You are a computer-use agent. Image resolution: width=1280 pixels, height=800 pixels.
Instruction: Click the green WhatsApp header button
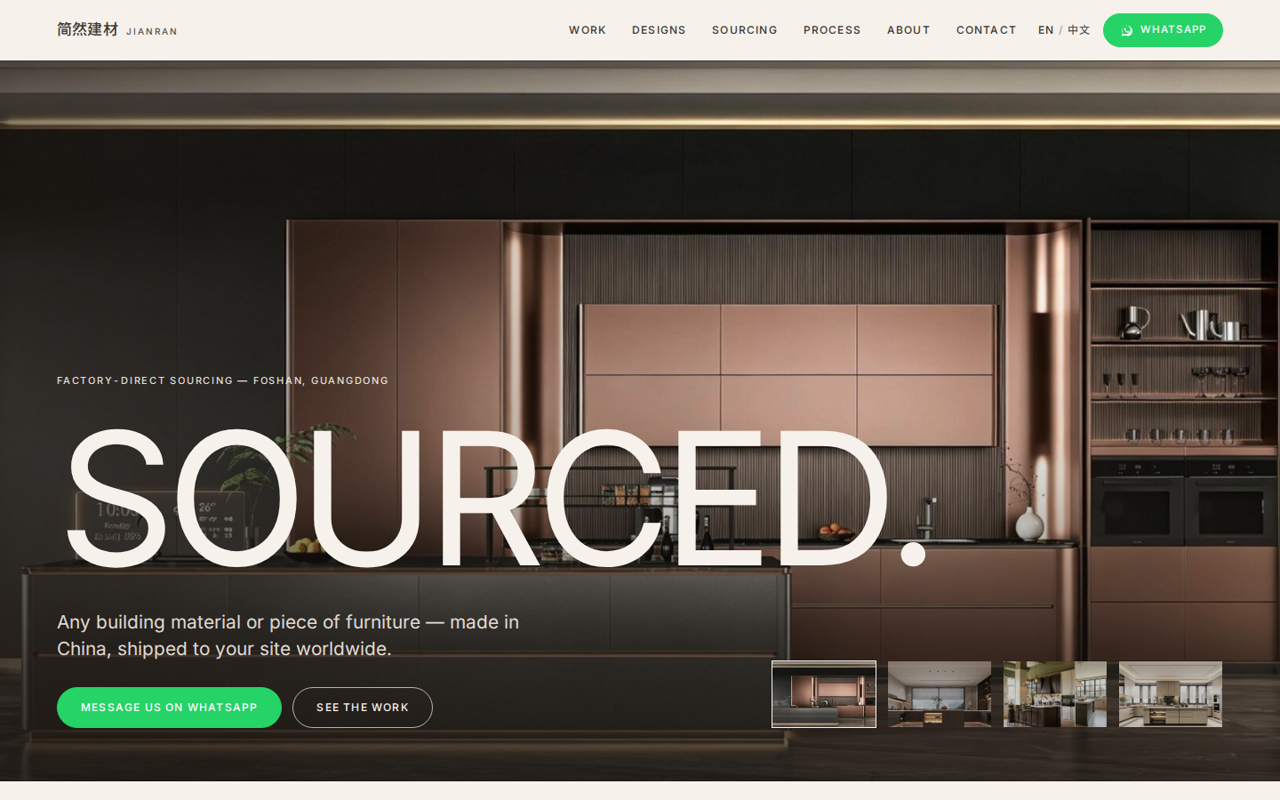(1163, 30)
